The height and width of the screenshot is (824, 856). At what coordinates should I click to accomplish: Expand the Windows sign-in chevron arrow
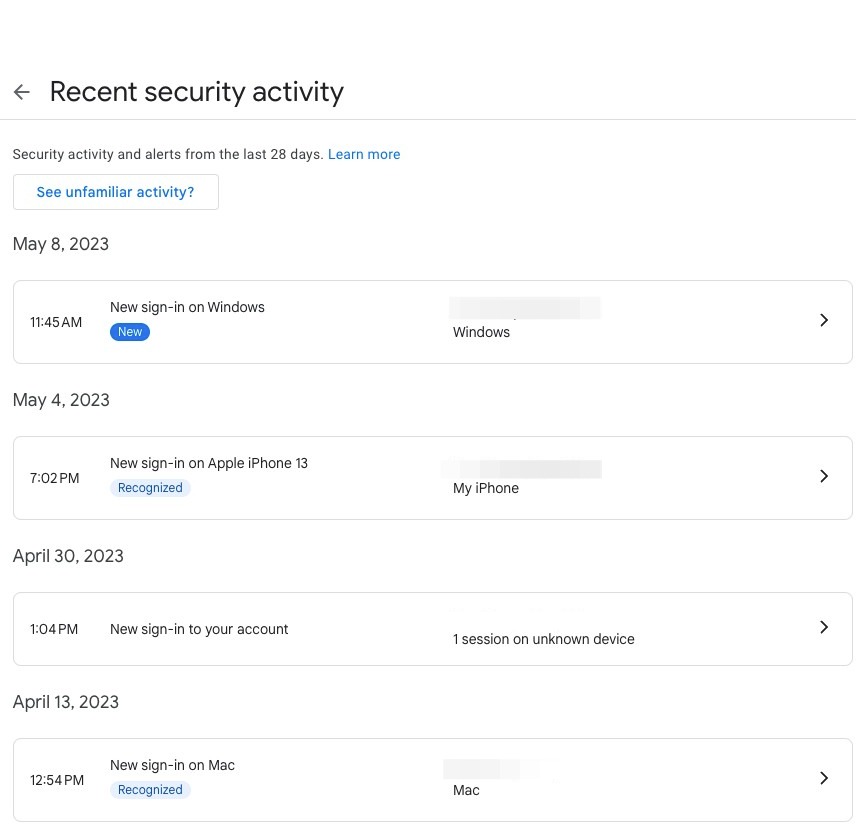824,320
